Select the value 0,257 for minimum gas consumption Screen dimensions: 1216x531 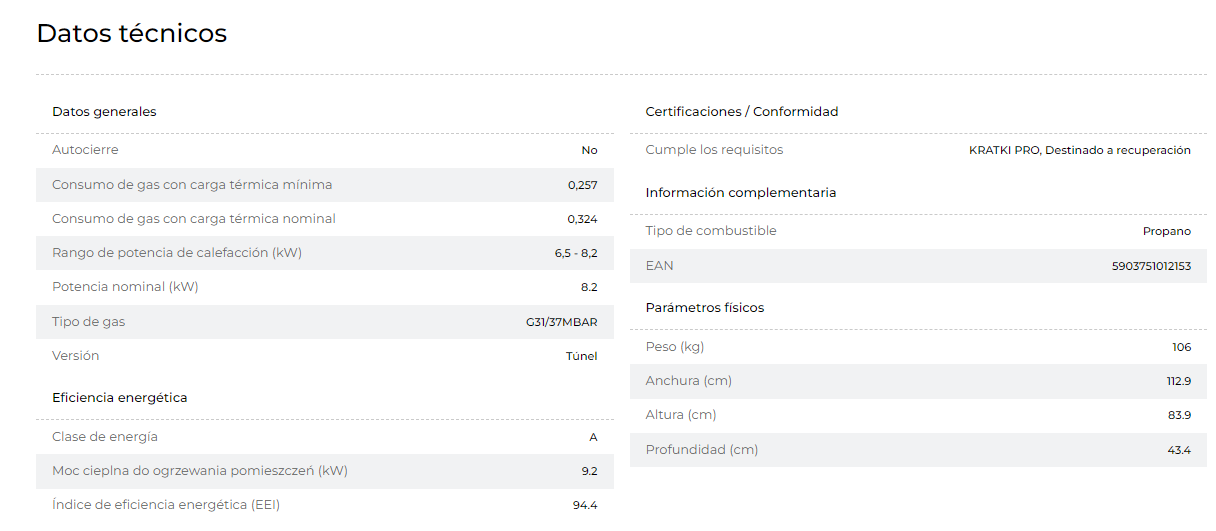582,185
